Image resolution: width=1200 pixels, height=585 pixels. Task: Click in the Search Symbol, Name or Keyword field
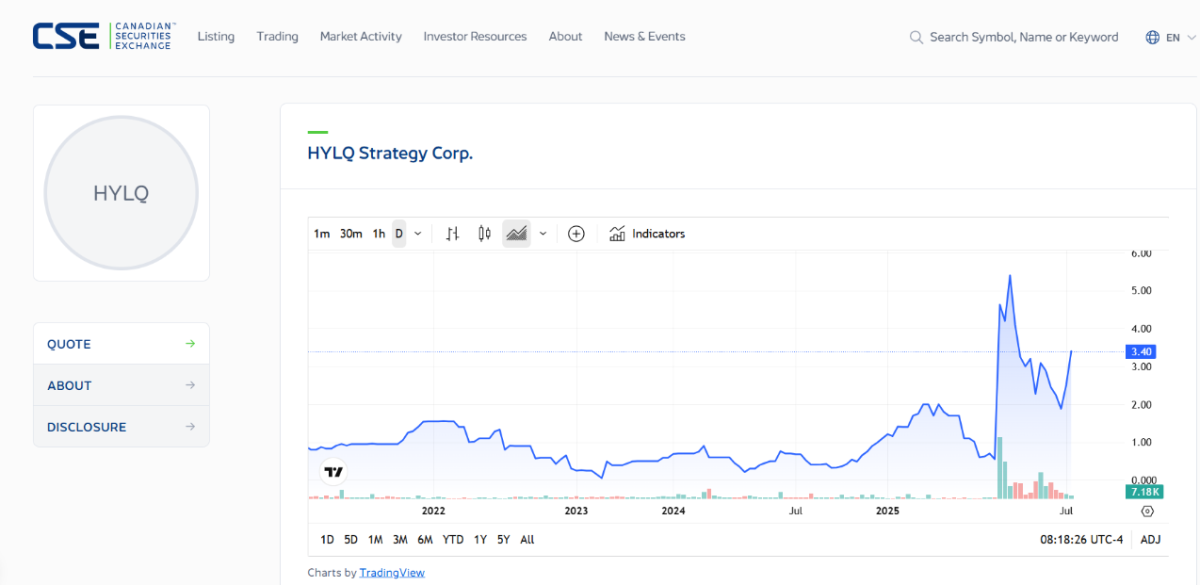click(x=1024, y=37)
